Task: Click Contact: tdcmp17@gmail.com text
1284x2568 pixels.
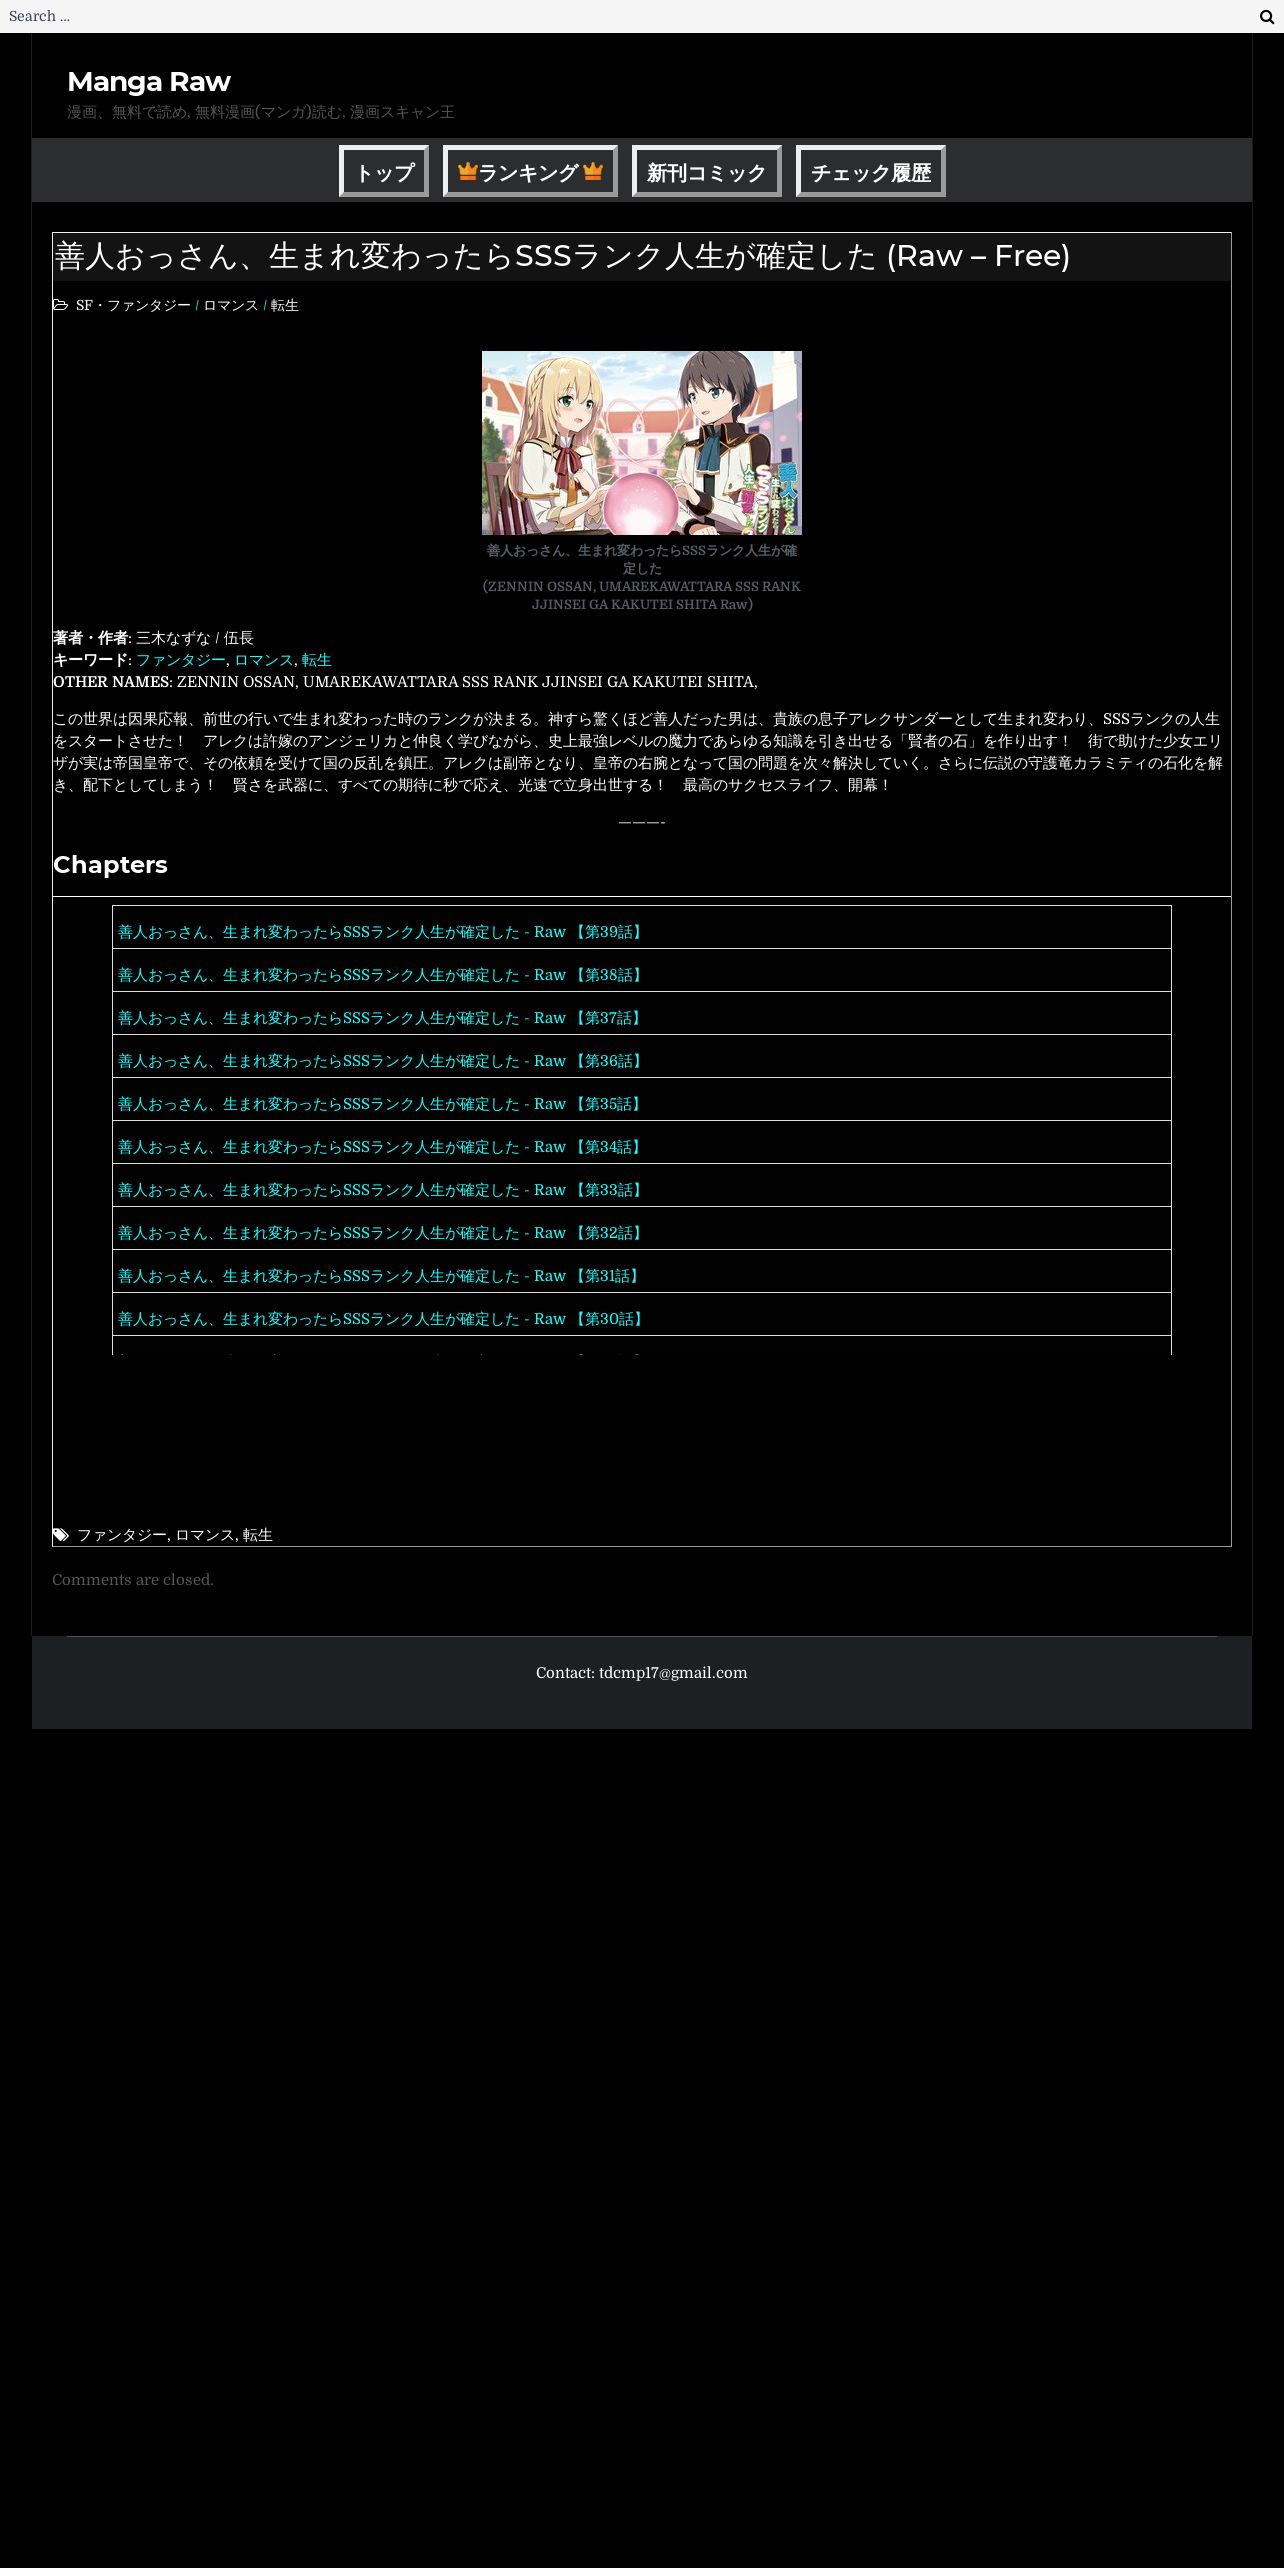Action: [x=642, y=1673]
